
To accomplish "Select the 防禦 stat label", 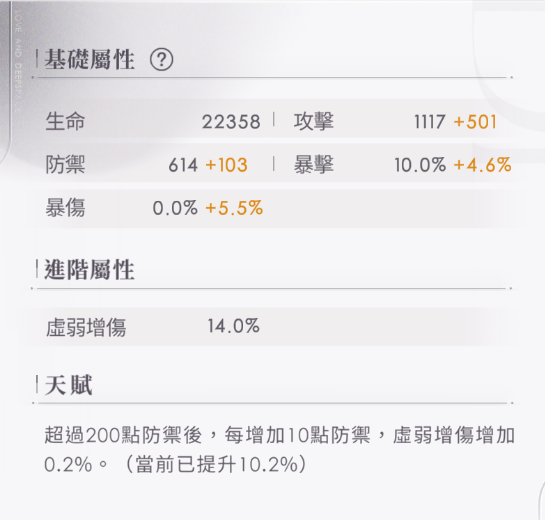I will click(65, 165).
